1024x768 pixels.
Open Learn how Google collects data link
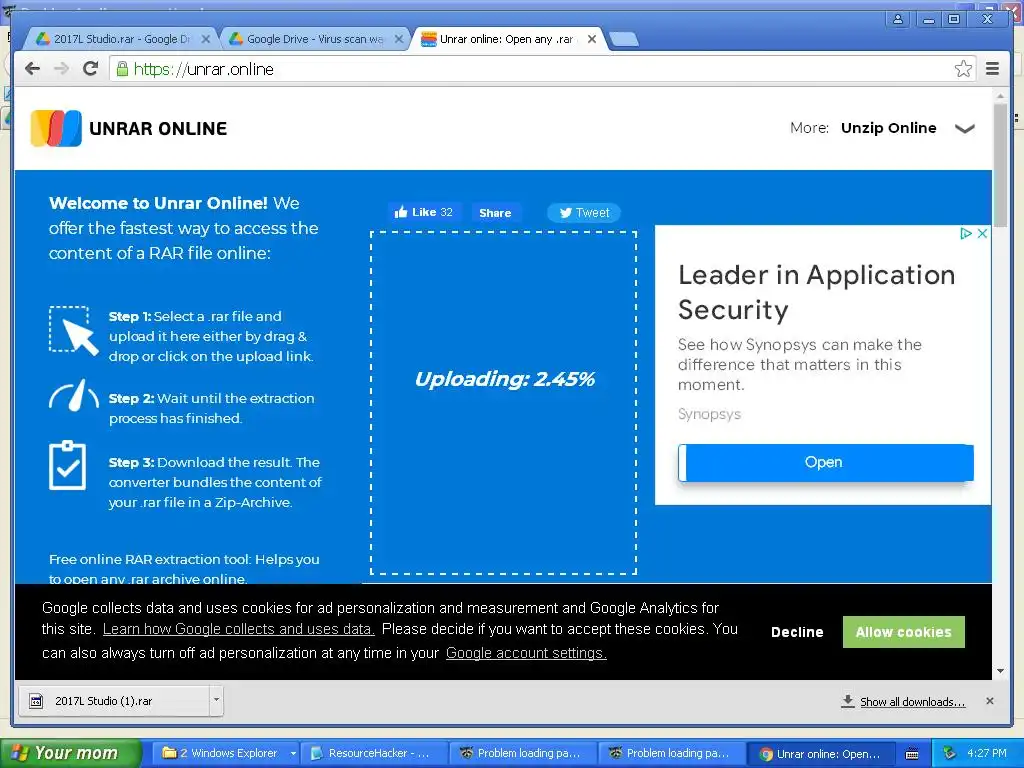238,629
